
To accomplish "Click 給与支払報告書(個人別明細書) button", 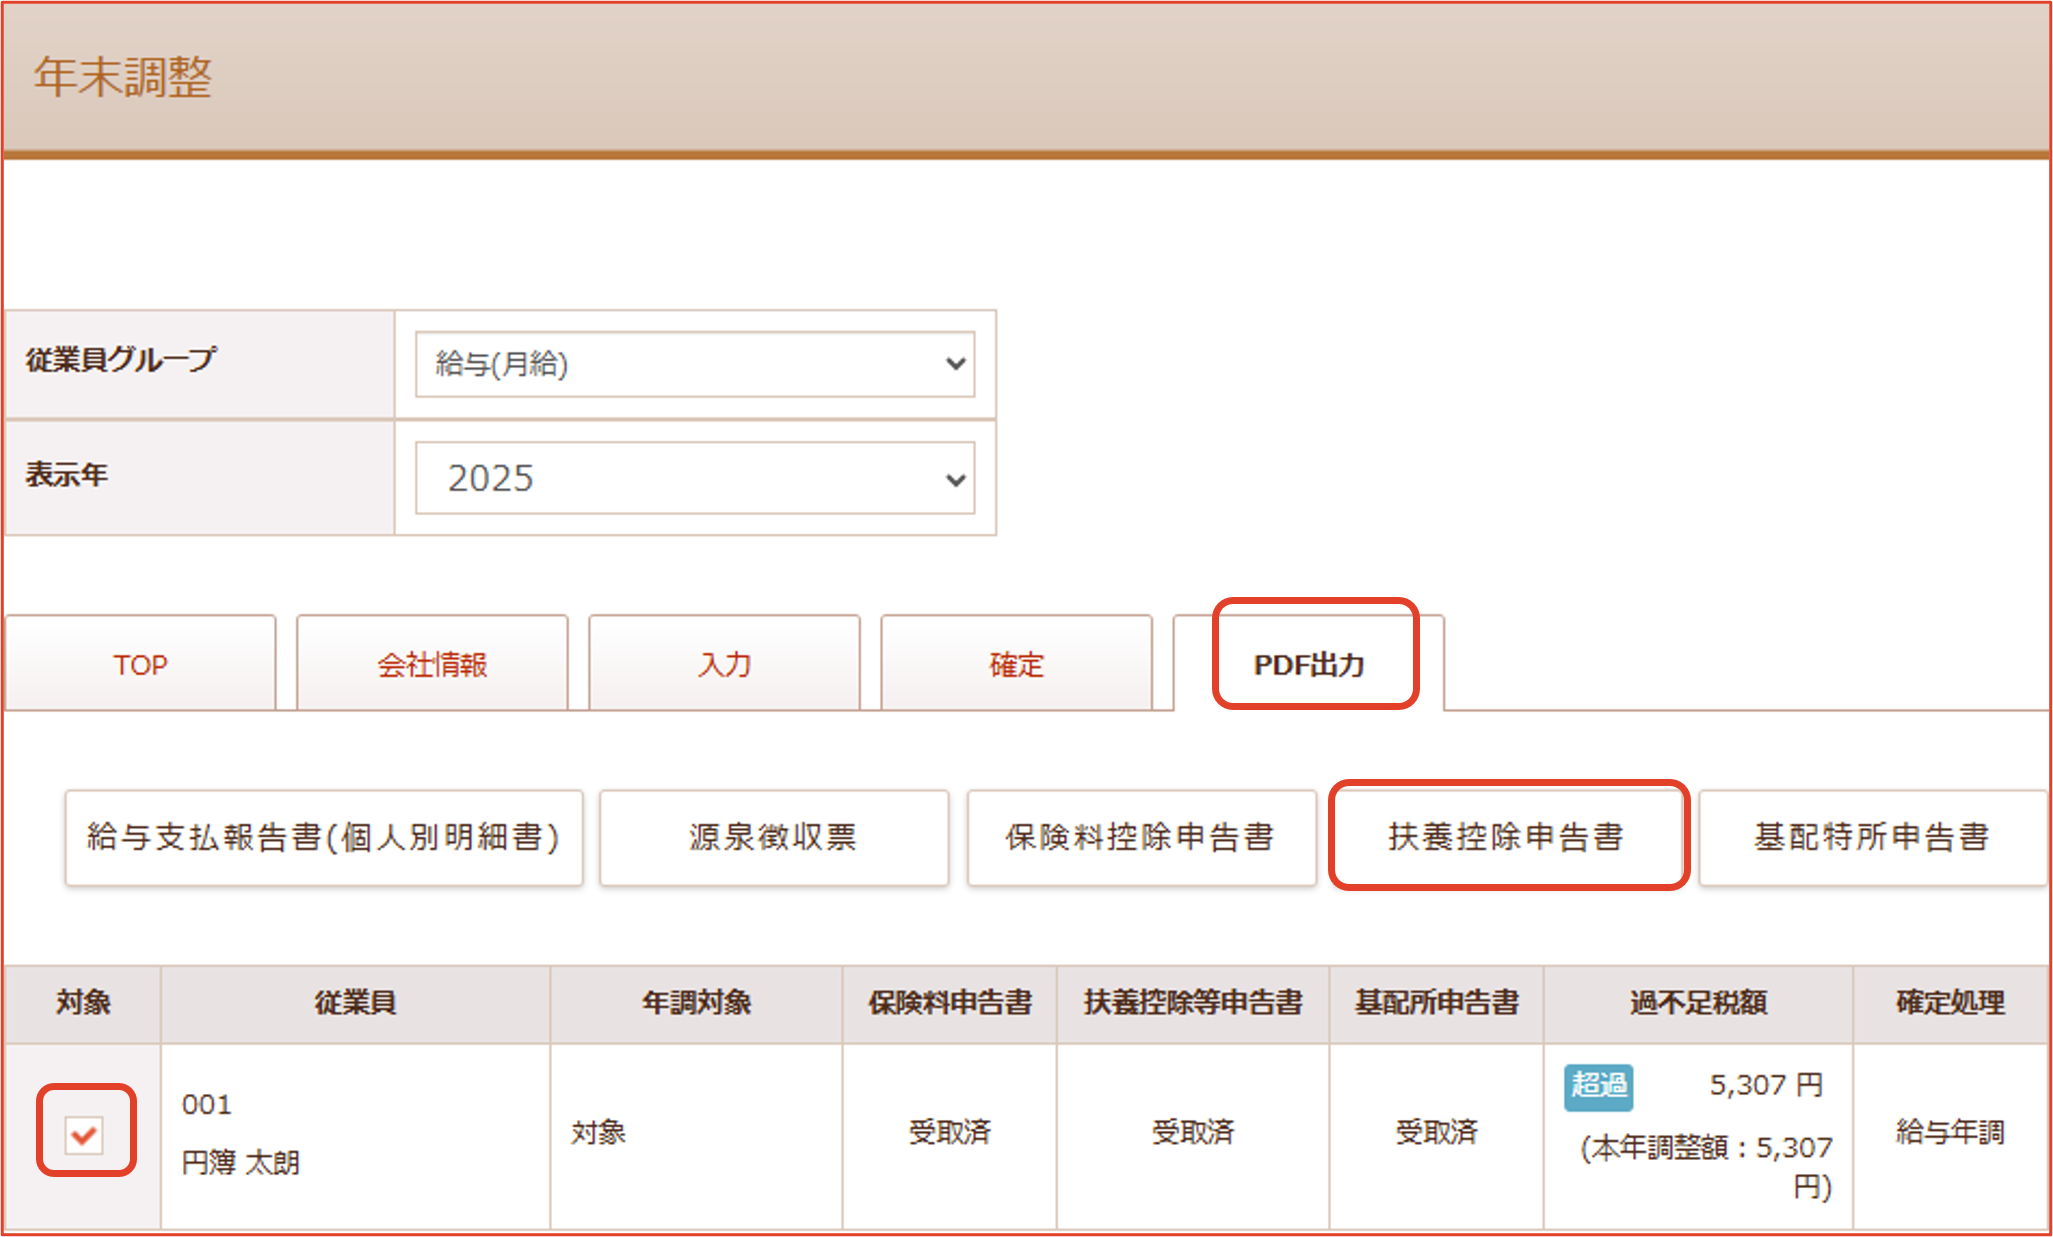I will coord(323,837).
